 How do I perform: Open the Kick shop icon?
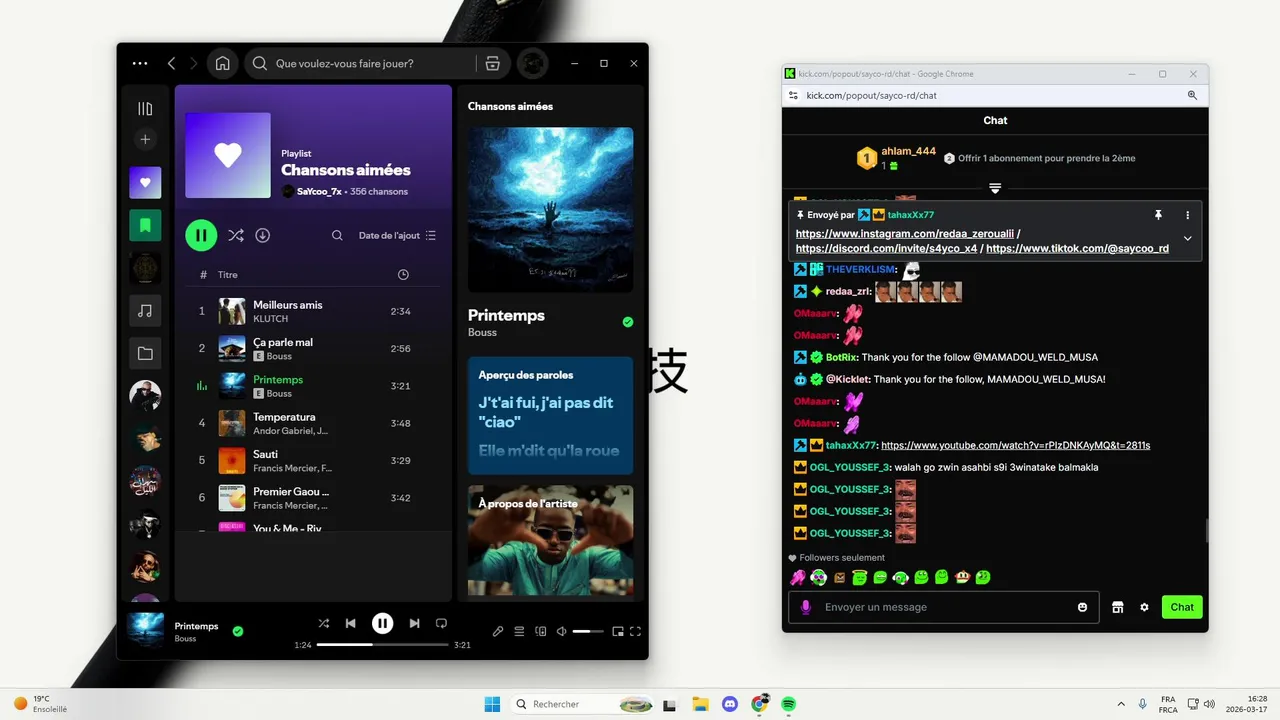coord(1118,607)
